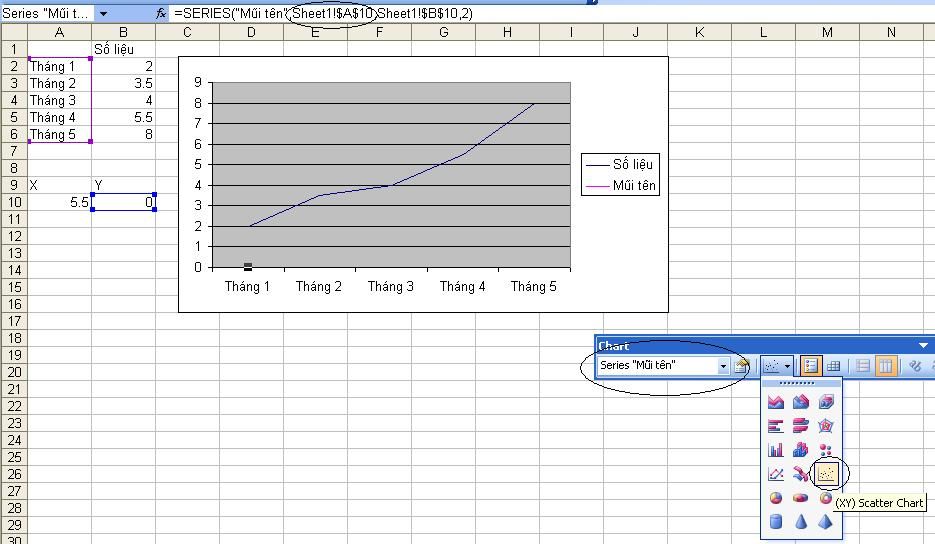Image resolution: width=935 pixels, height=544 pixels.
Task: Select the (XY) Scatter chart type
Action: tap(826, 474)
